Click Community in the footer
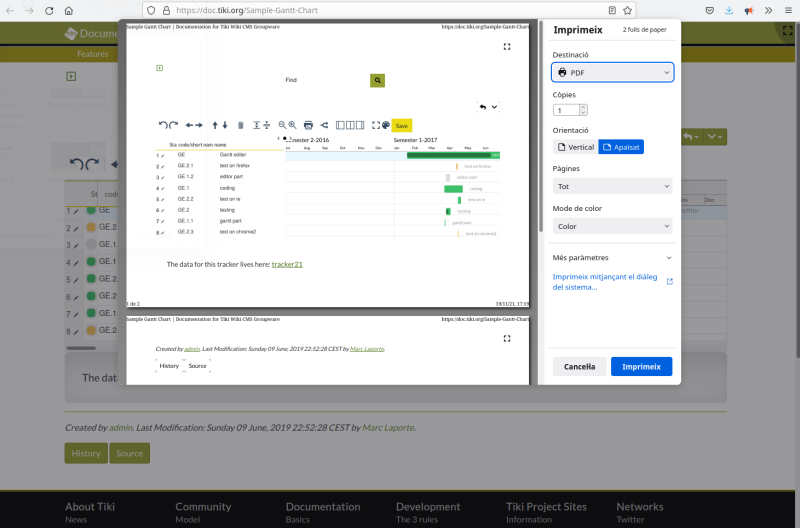 [x=203, y=507]
